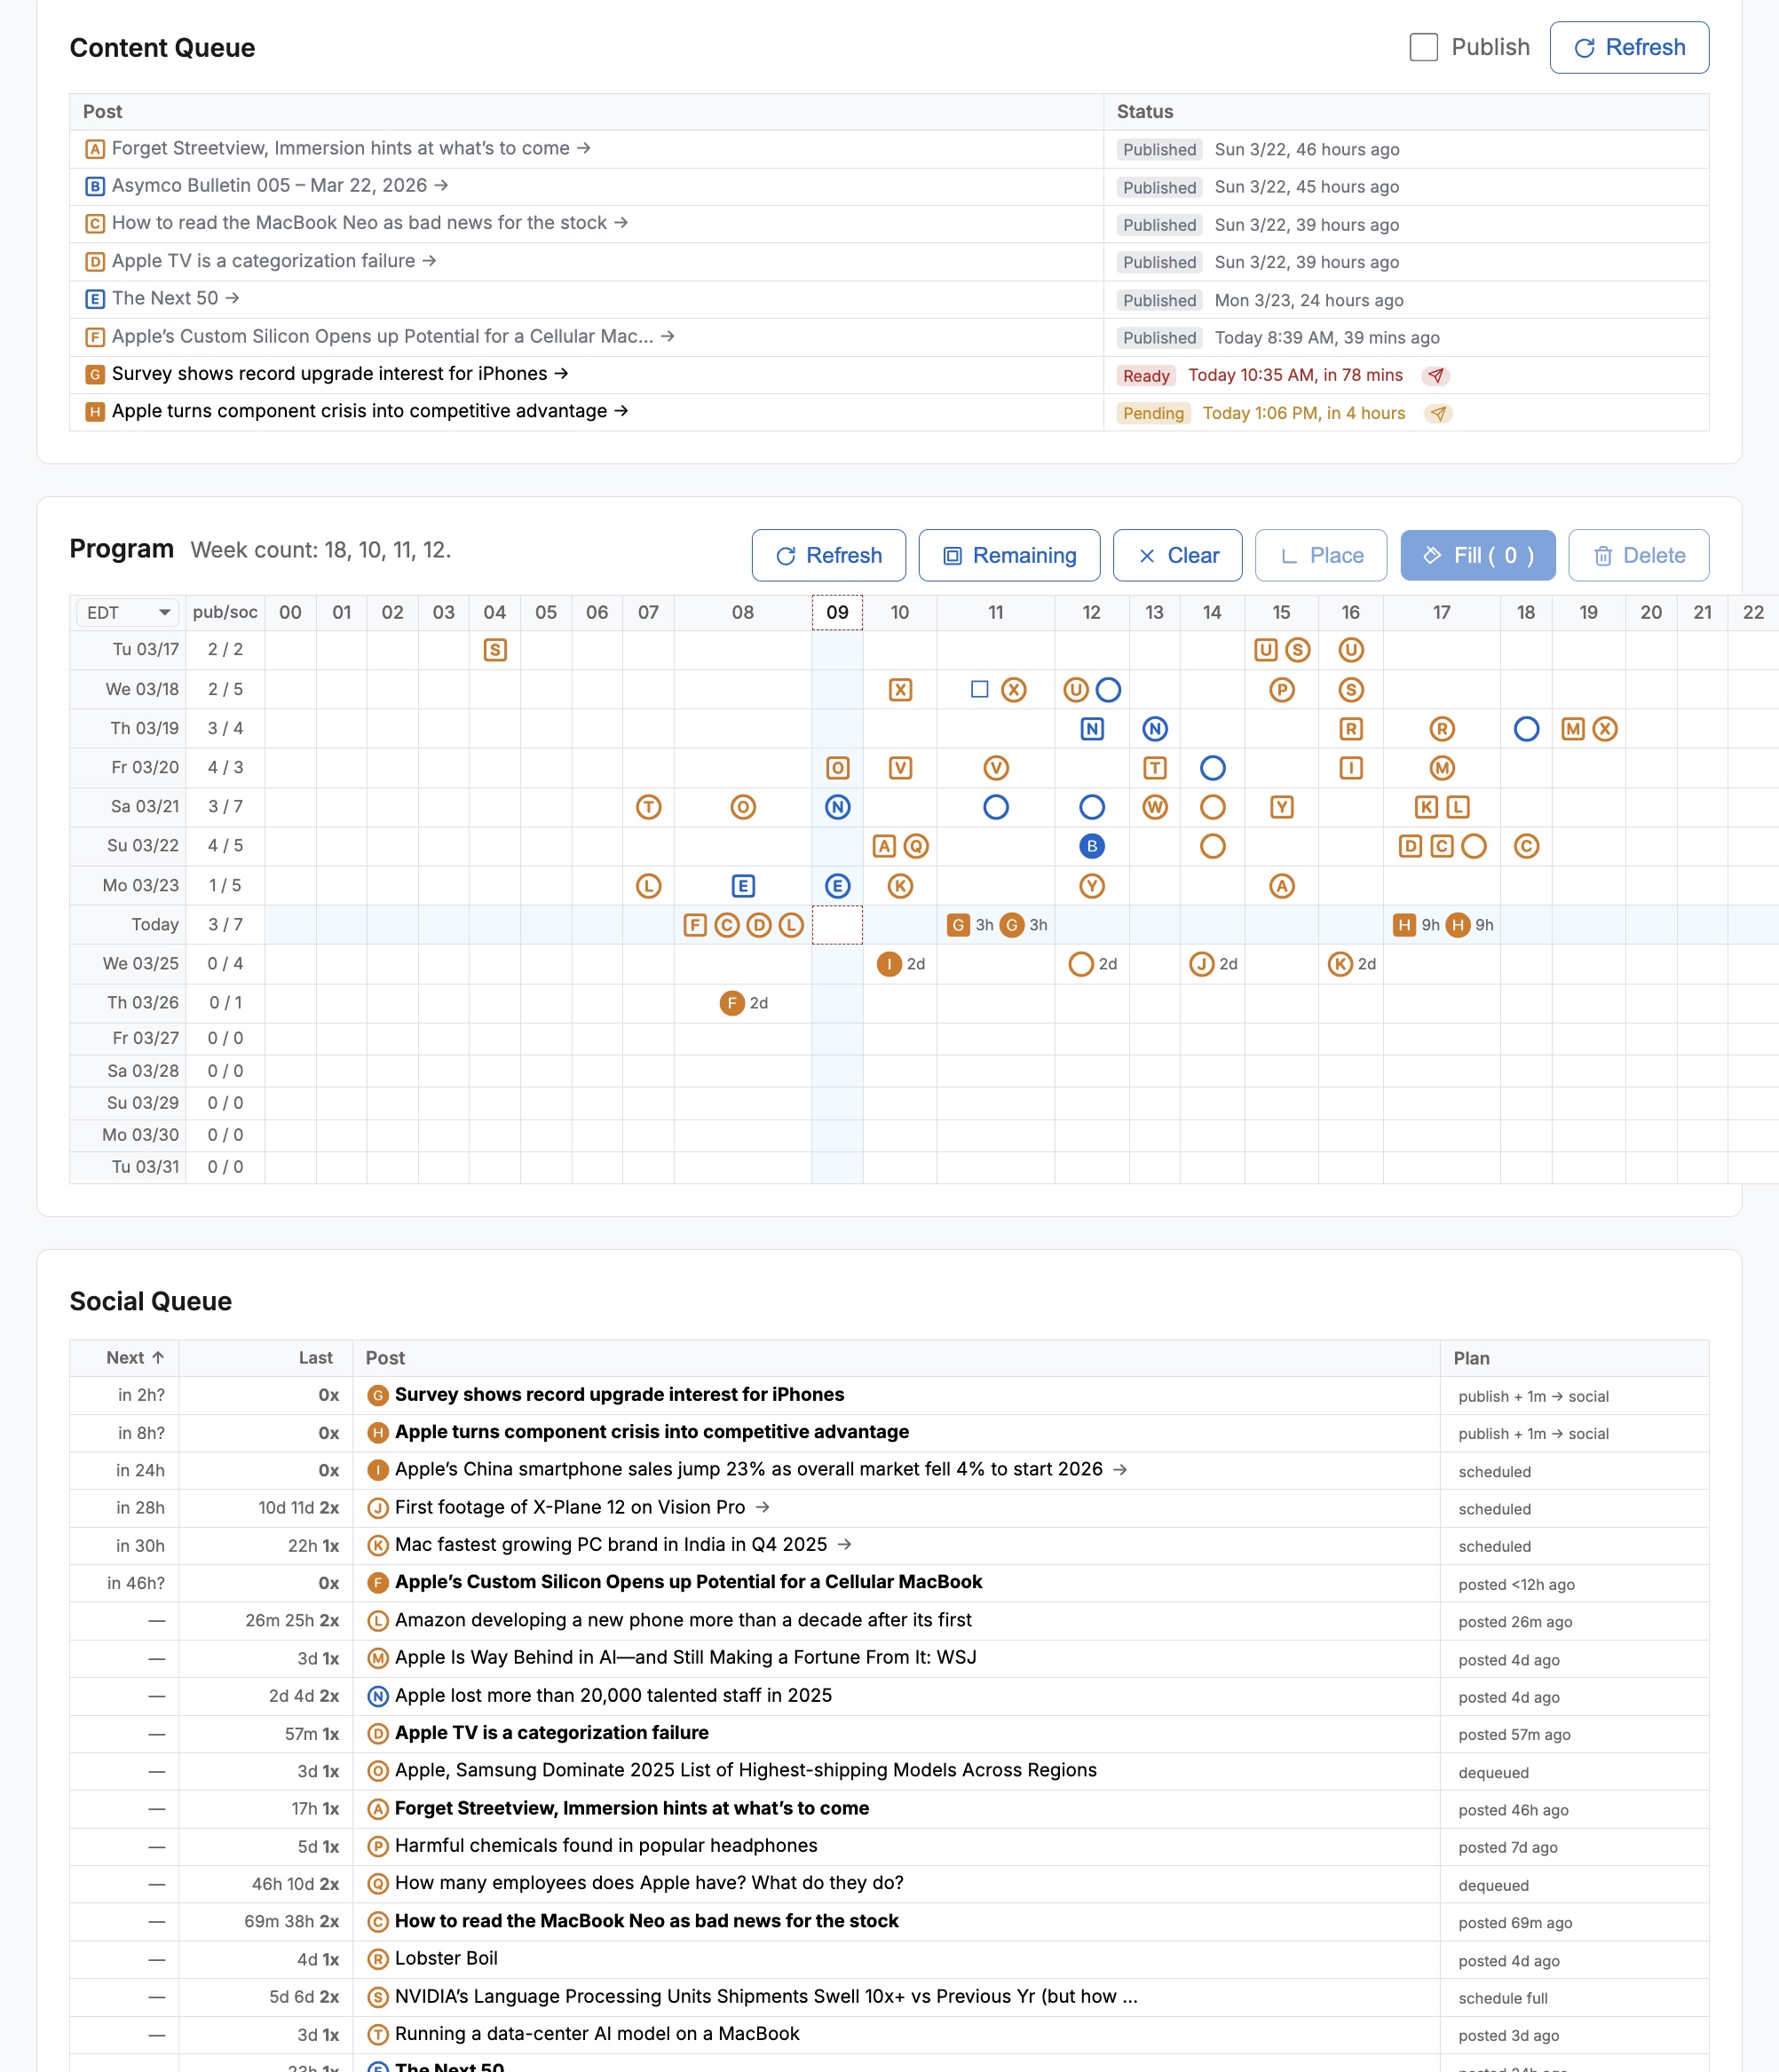
Task: Click filled I 2d marker on We 03/25
Action: point(889,963)
